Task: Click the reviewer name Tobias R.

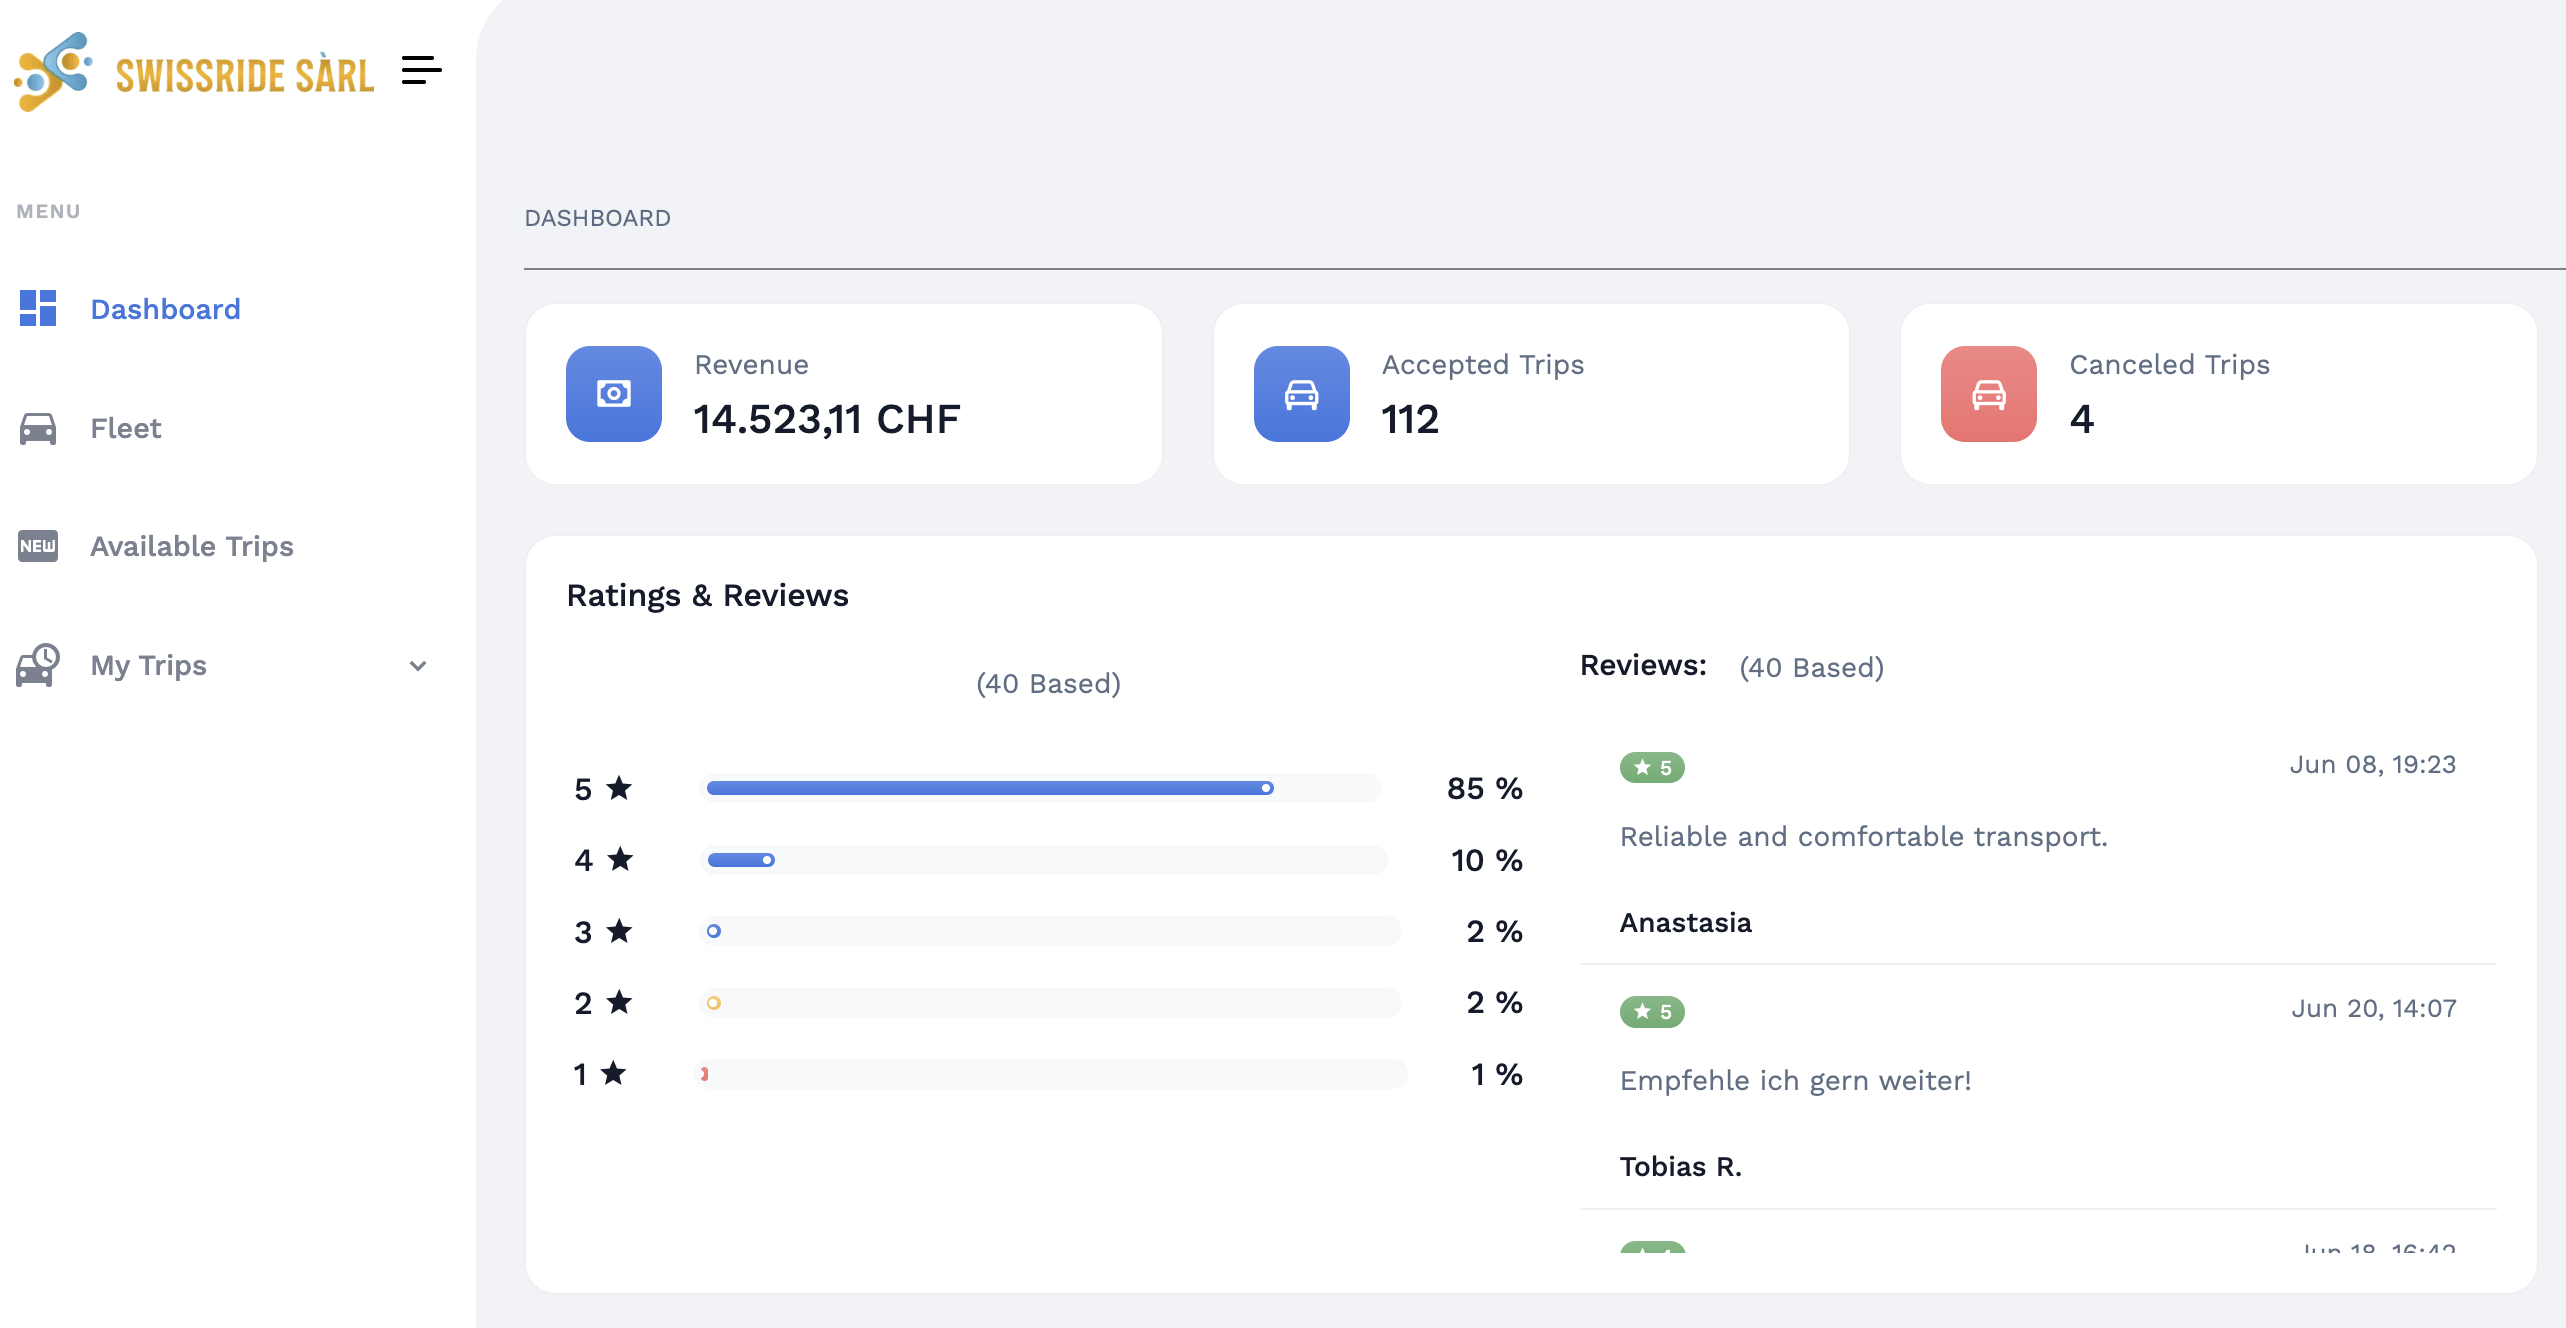Action: (1681, 1166)
